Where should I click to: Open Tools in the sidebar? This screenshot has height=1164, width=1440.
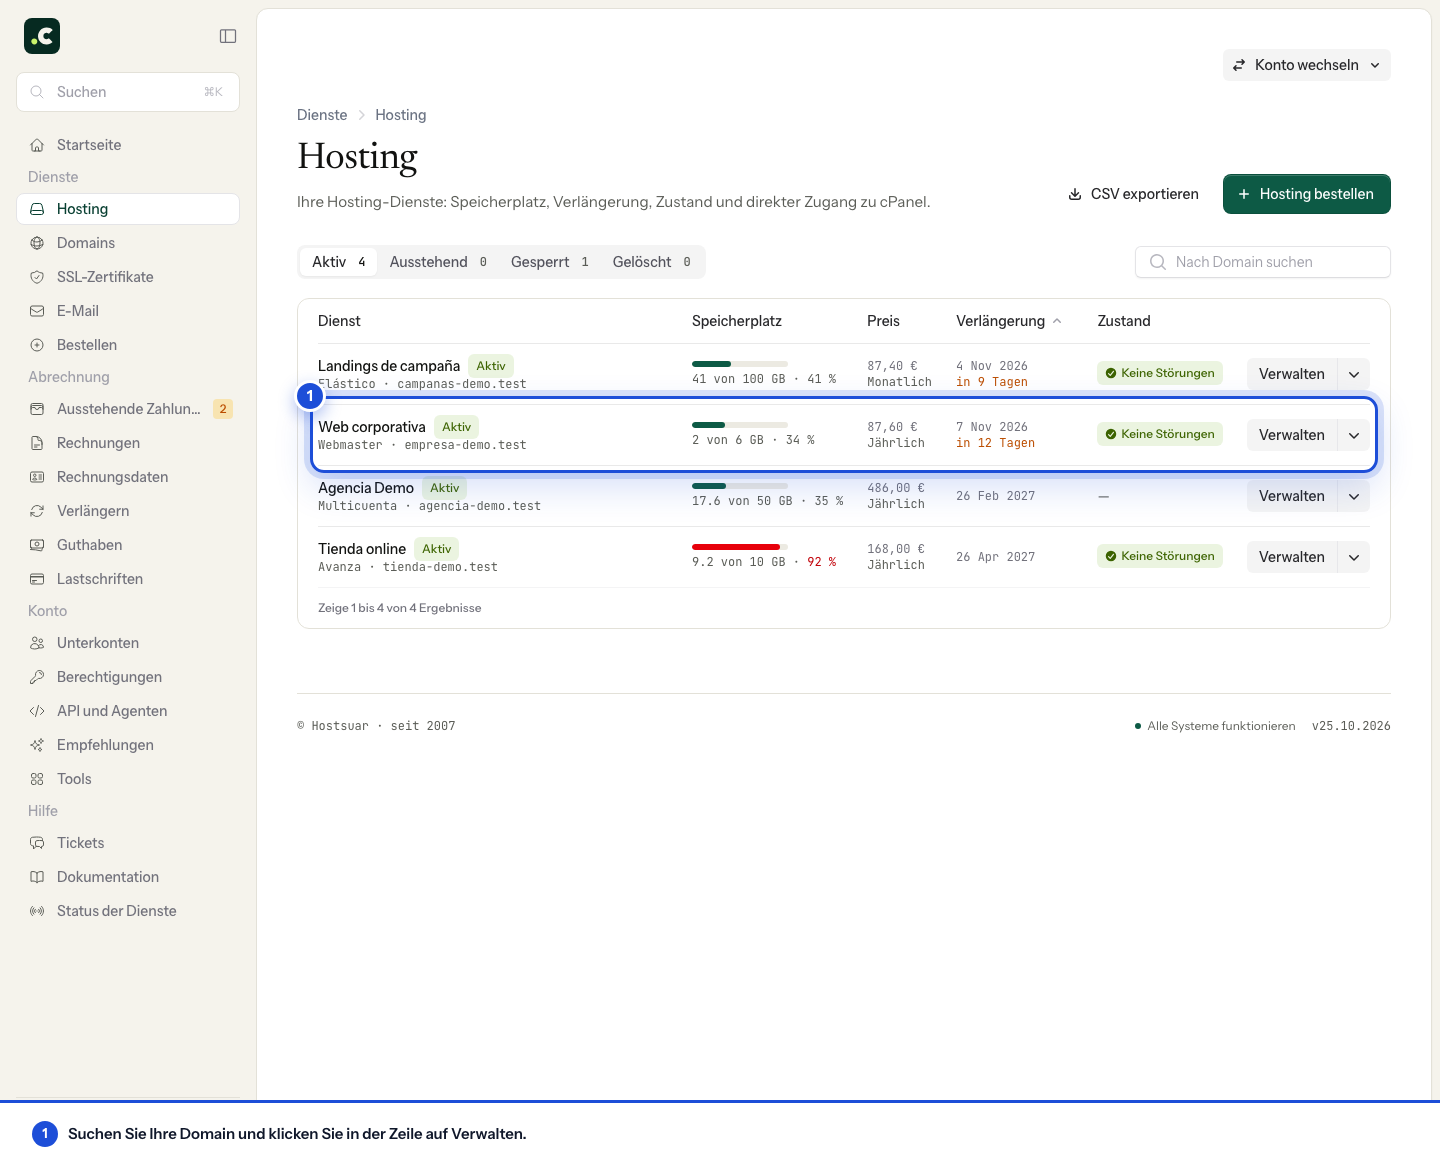point(128,779)
